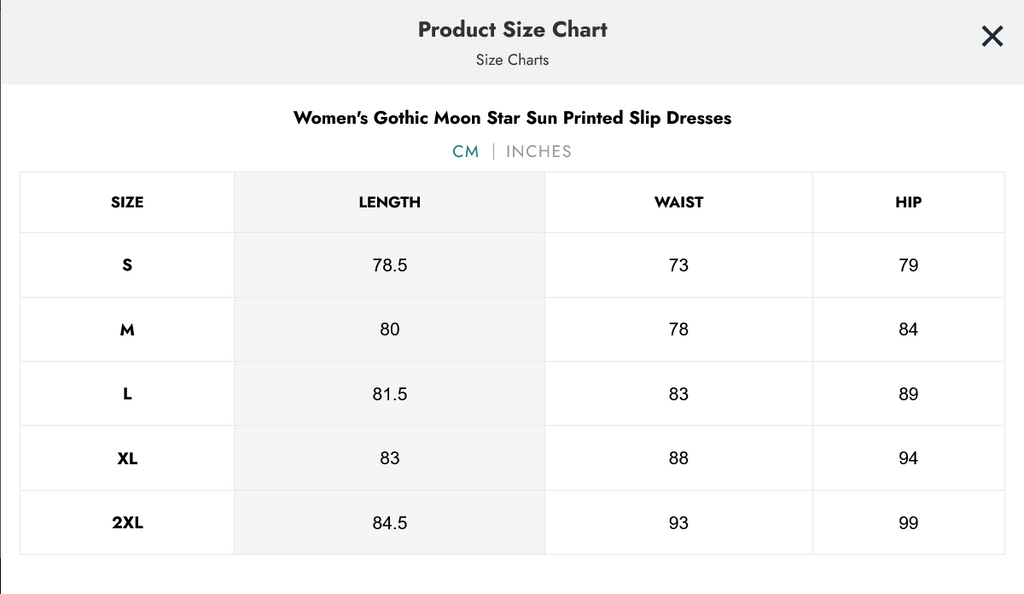Viewport: 1024px width, 594px height.
Task: Click the HIP column header
Action: point(908,202)
